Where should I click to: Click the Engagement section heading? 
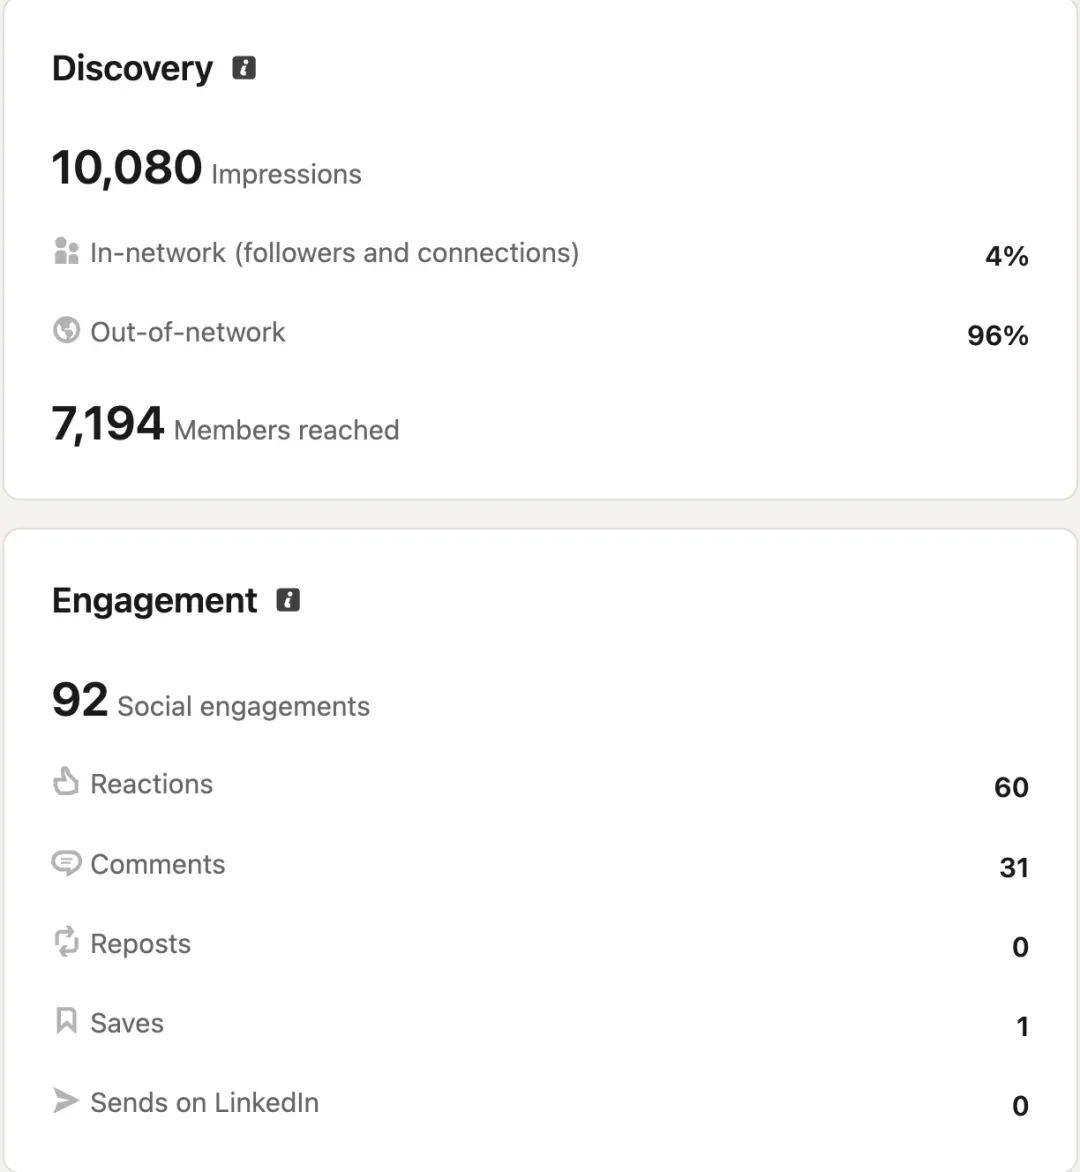(155, 601)
